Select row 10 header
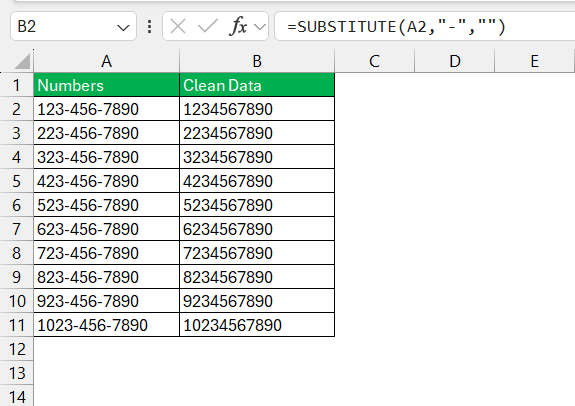Viewport: 575px width, 406px height. coord(17,301)
